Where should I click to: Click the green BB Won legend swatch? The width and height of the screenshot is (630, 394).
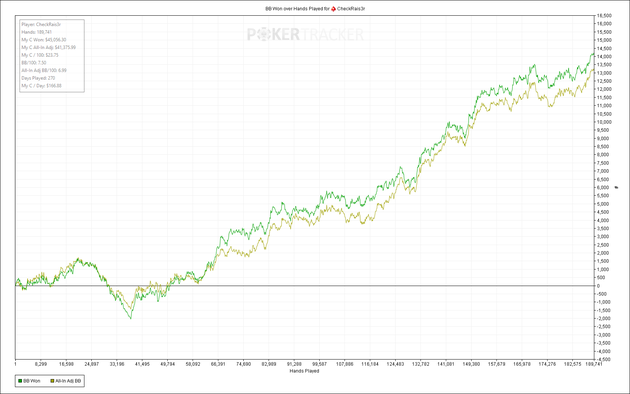coord(20,381)
